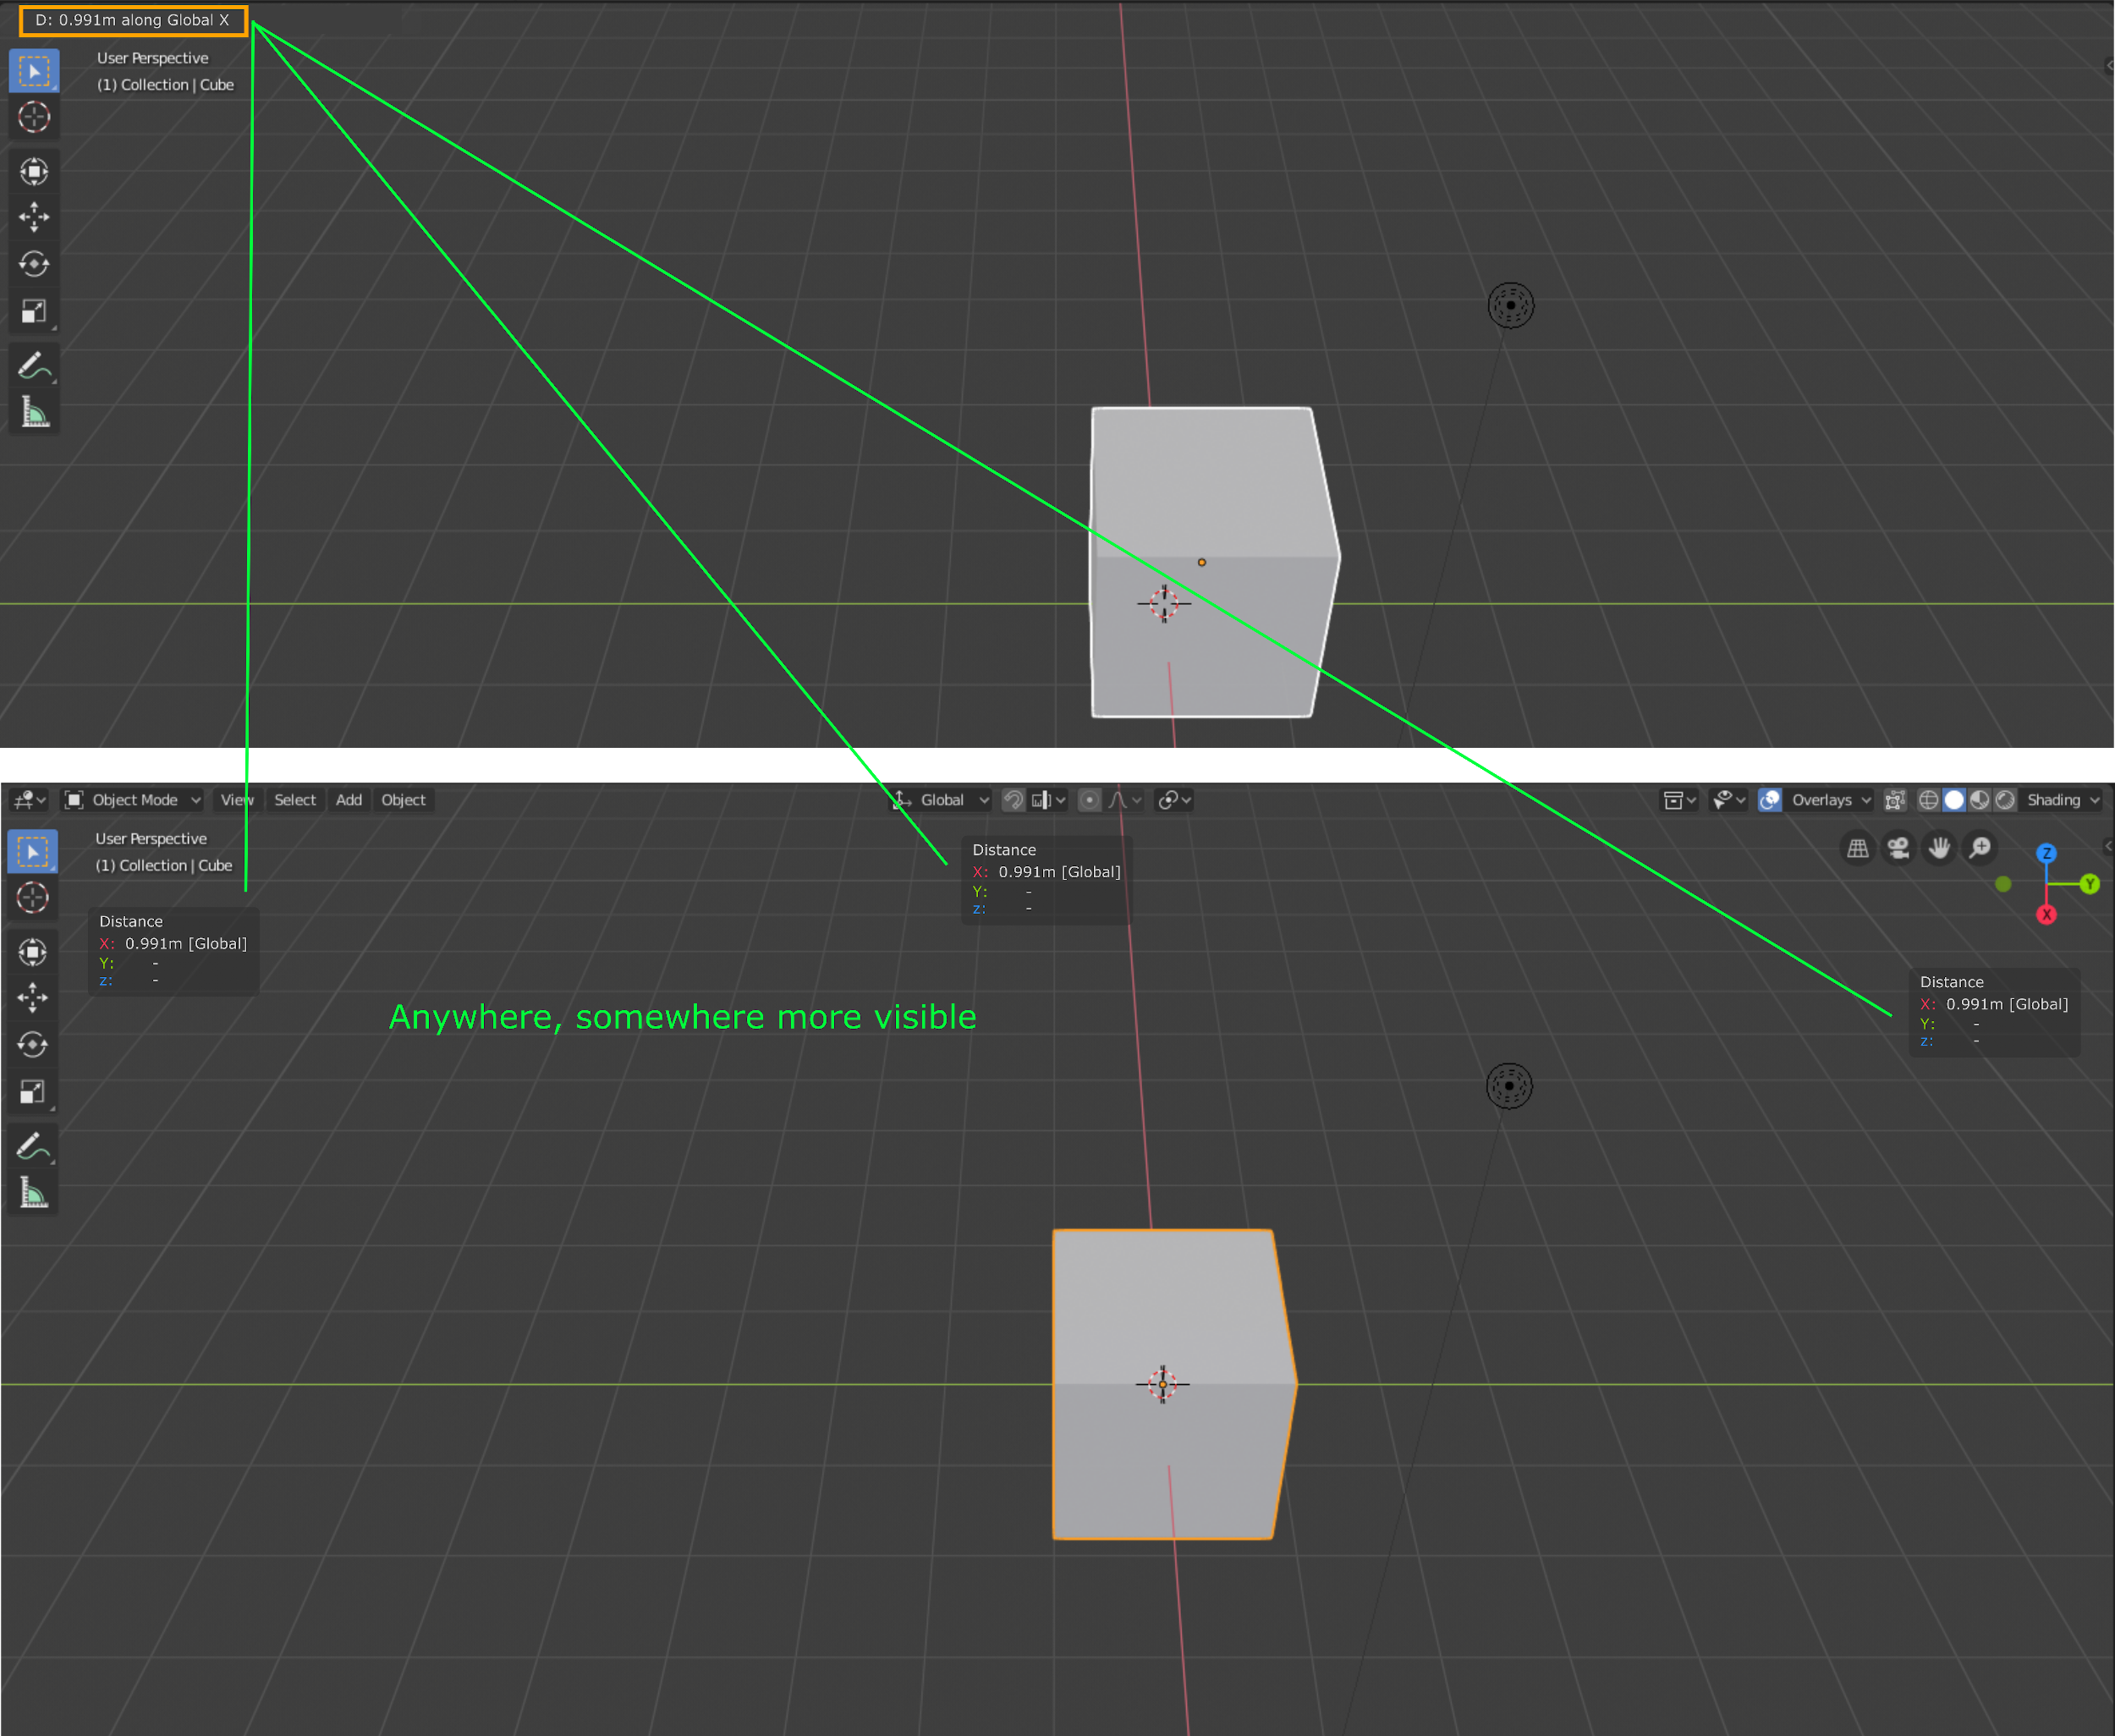Open the pivot point dropdown
Viewport: 2115px width, 1736px height.
1174,800
